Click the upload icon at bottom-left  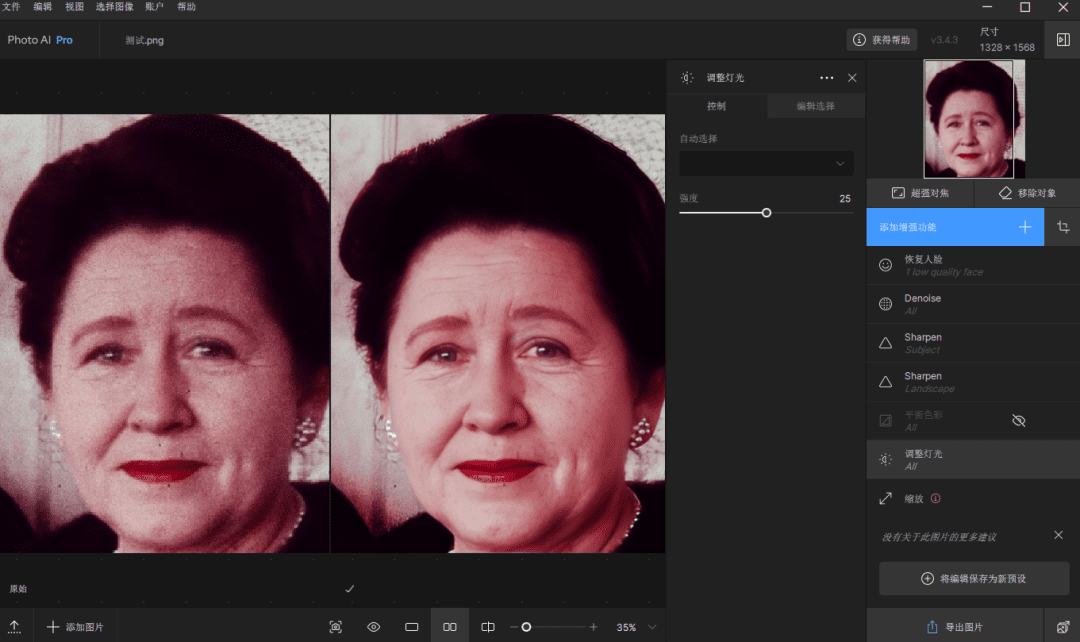click(x=15, y=627)
